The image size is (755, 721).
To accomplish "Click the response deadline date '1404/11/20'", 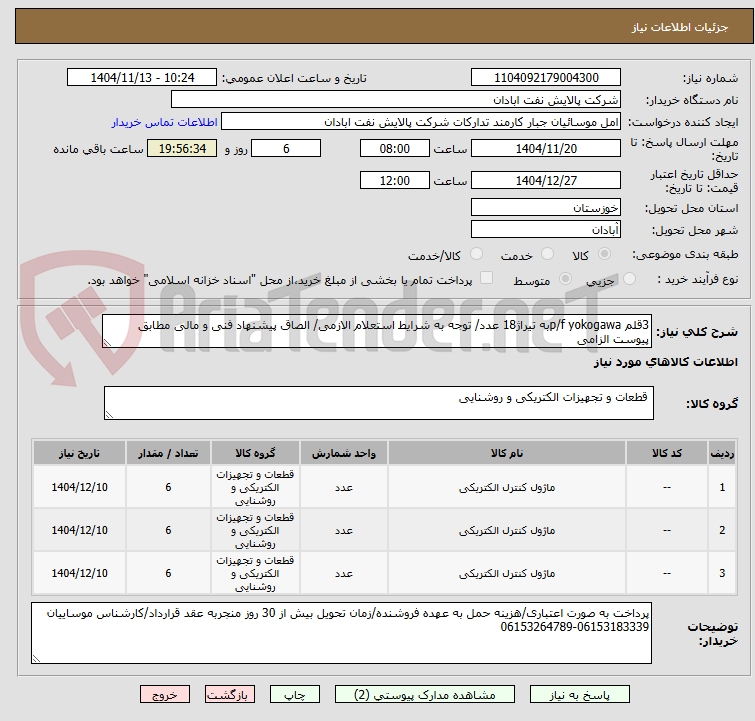I will tap(546, 148).
